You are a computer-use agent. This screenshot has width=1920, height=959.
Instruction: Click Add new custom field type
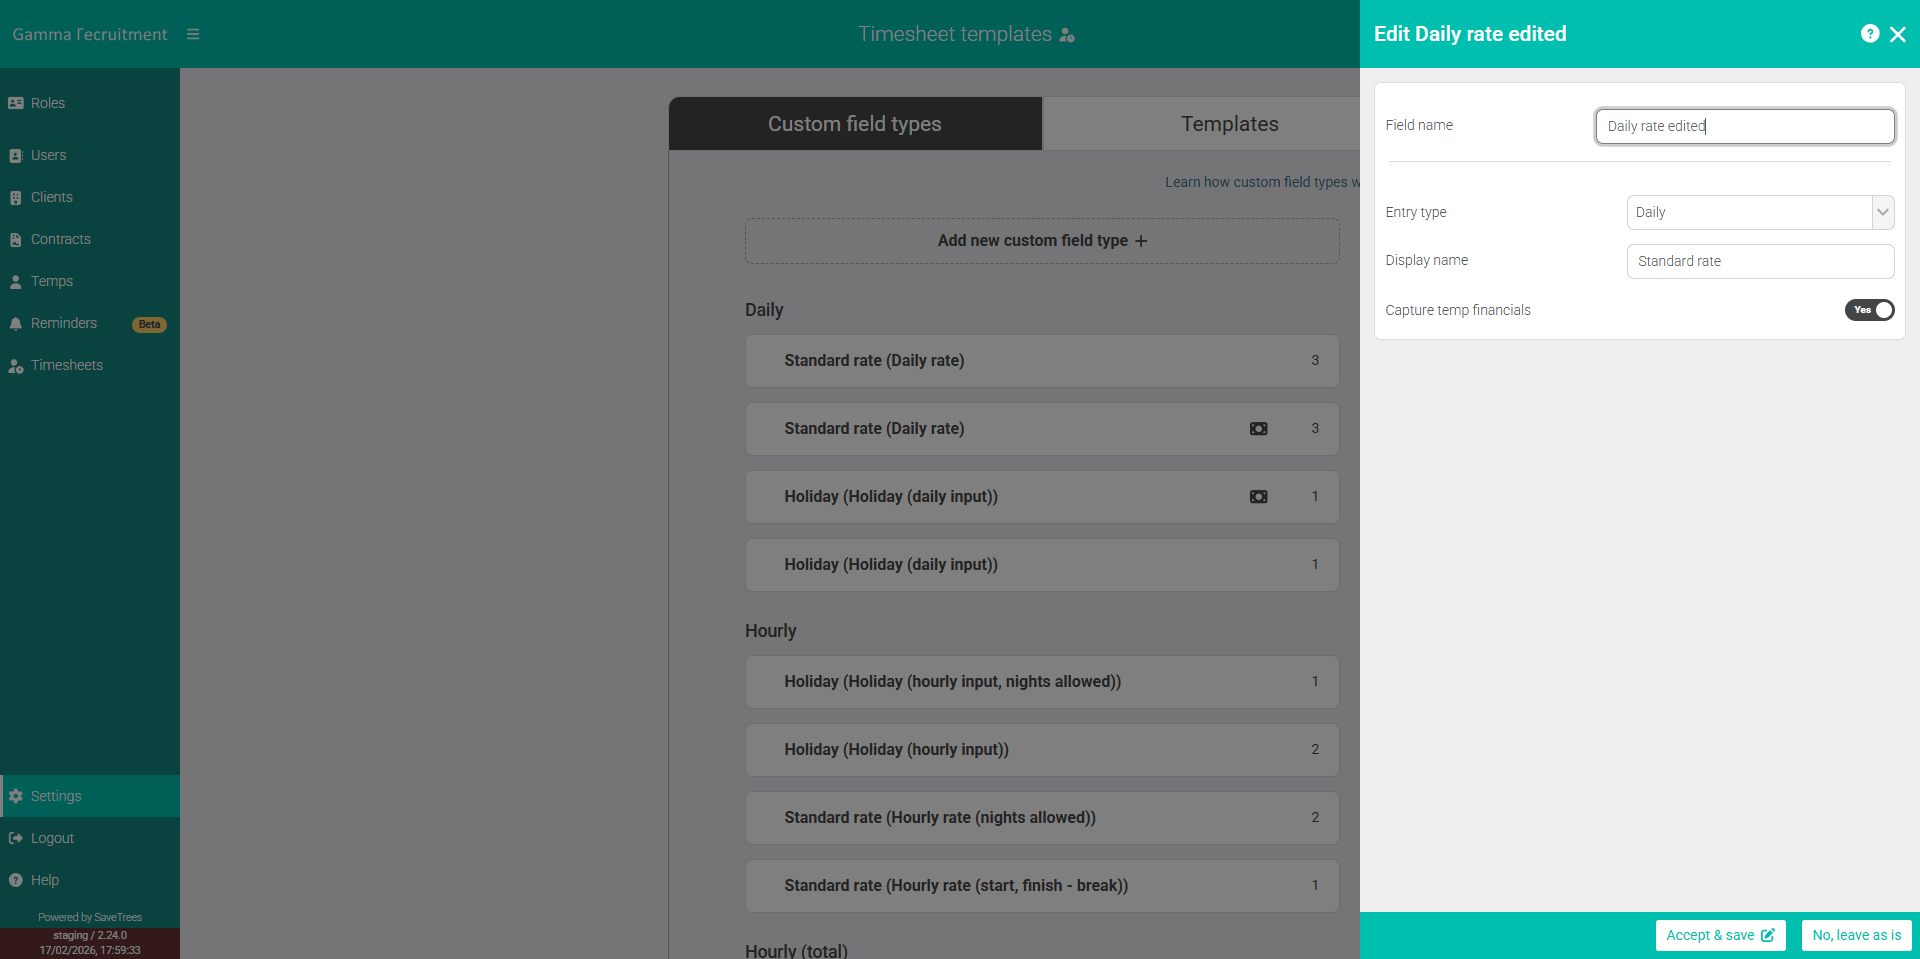click(1041, 240)
